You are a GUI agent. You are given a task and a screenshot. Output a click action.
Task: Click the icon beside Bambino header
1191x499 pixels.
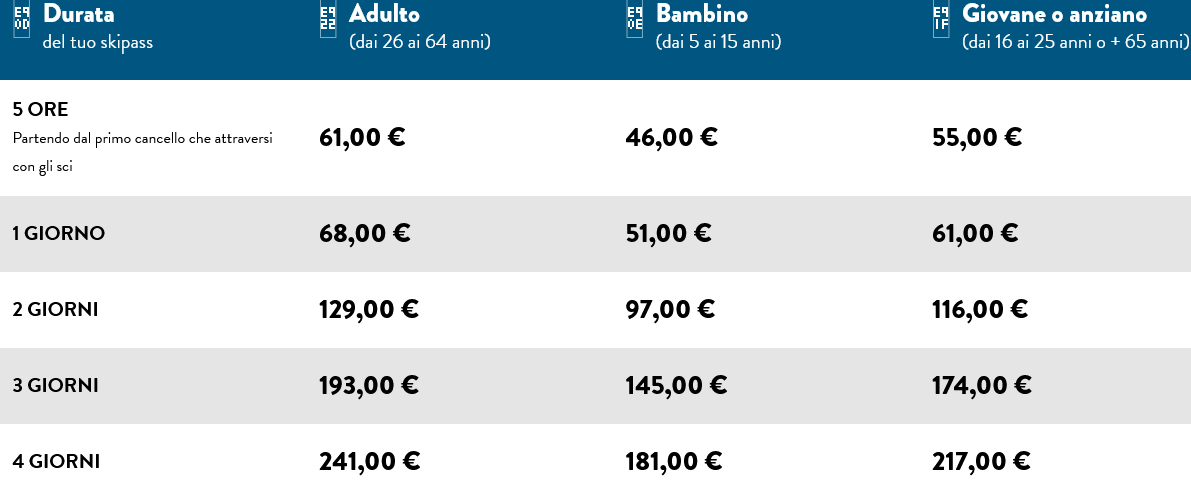634,20
